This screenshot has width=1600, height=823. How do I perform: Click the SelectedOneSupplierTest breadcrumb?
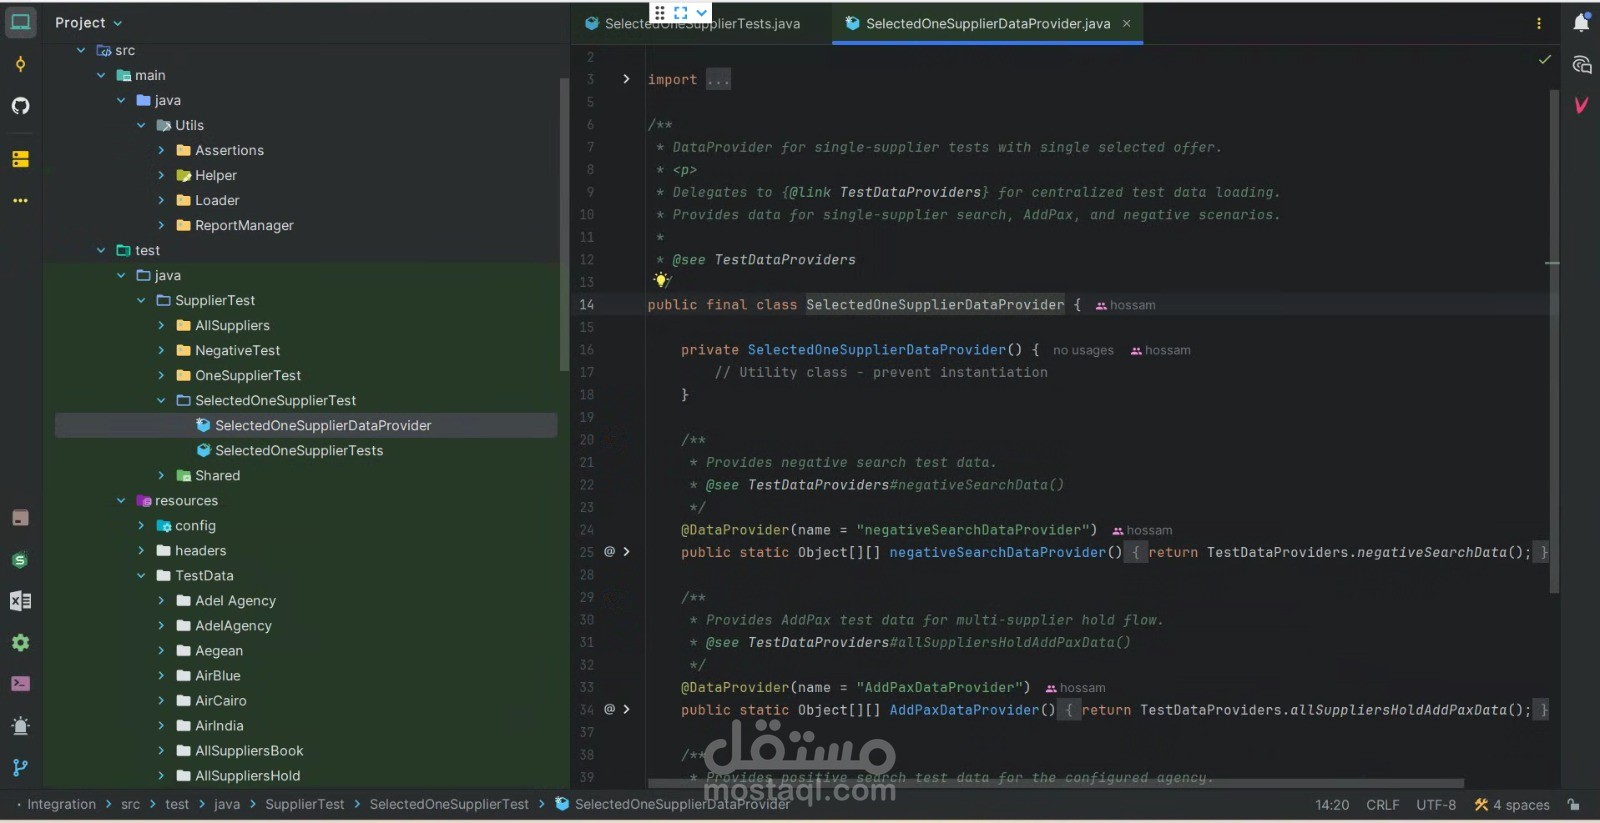[449, 804]
